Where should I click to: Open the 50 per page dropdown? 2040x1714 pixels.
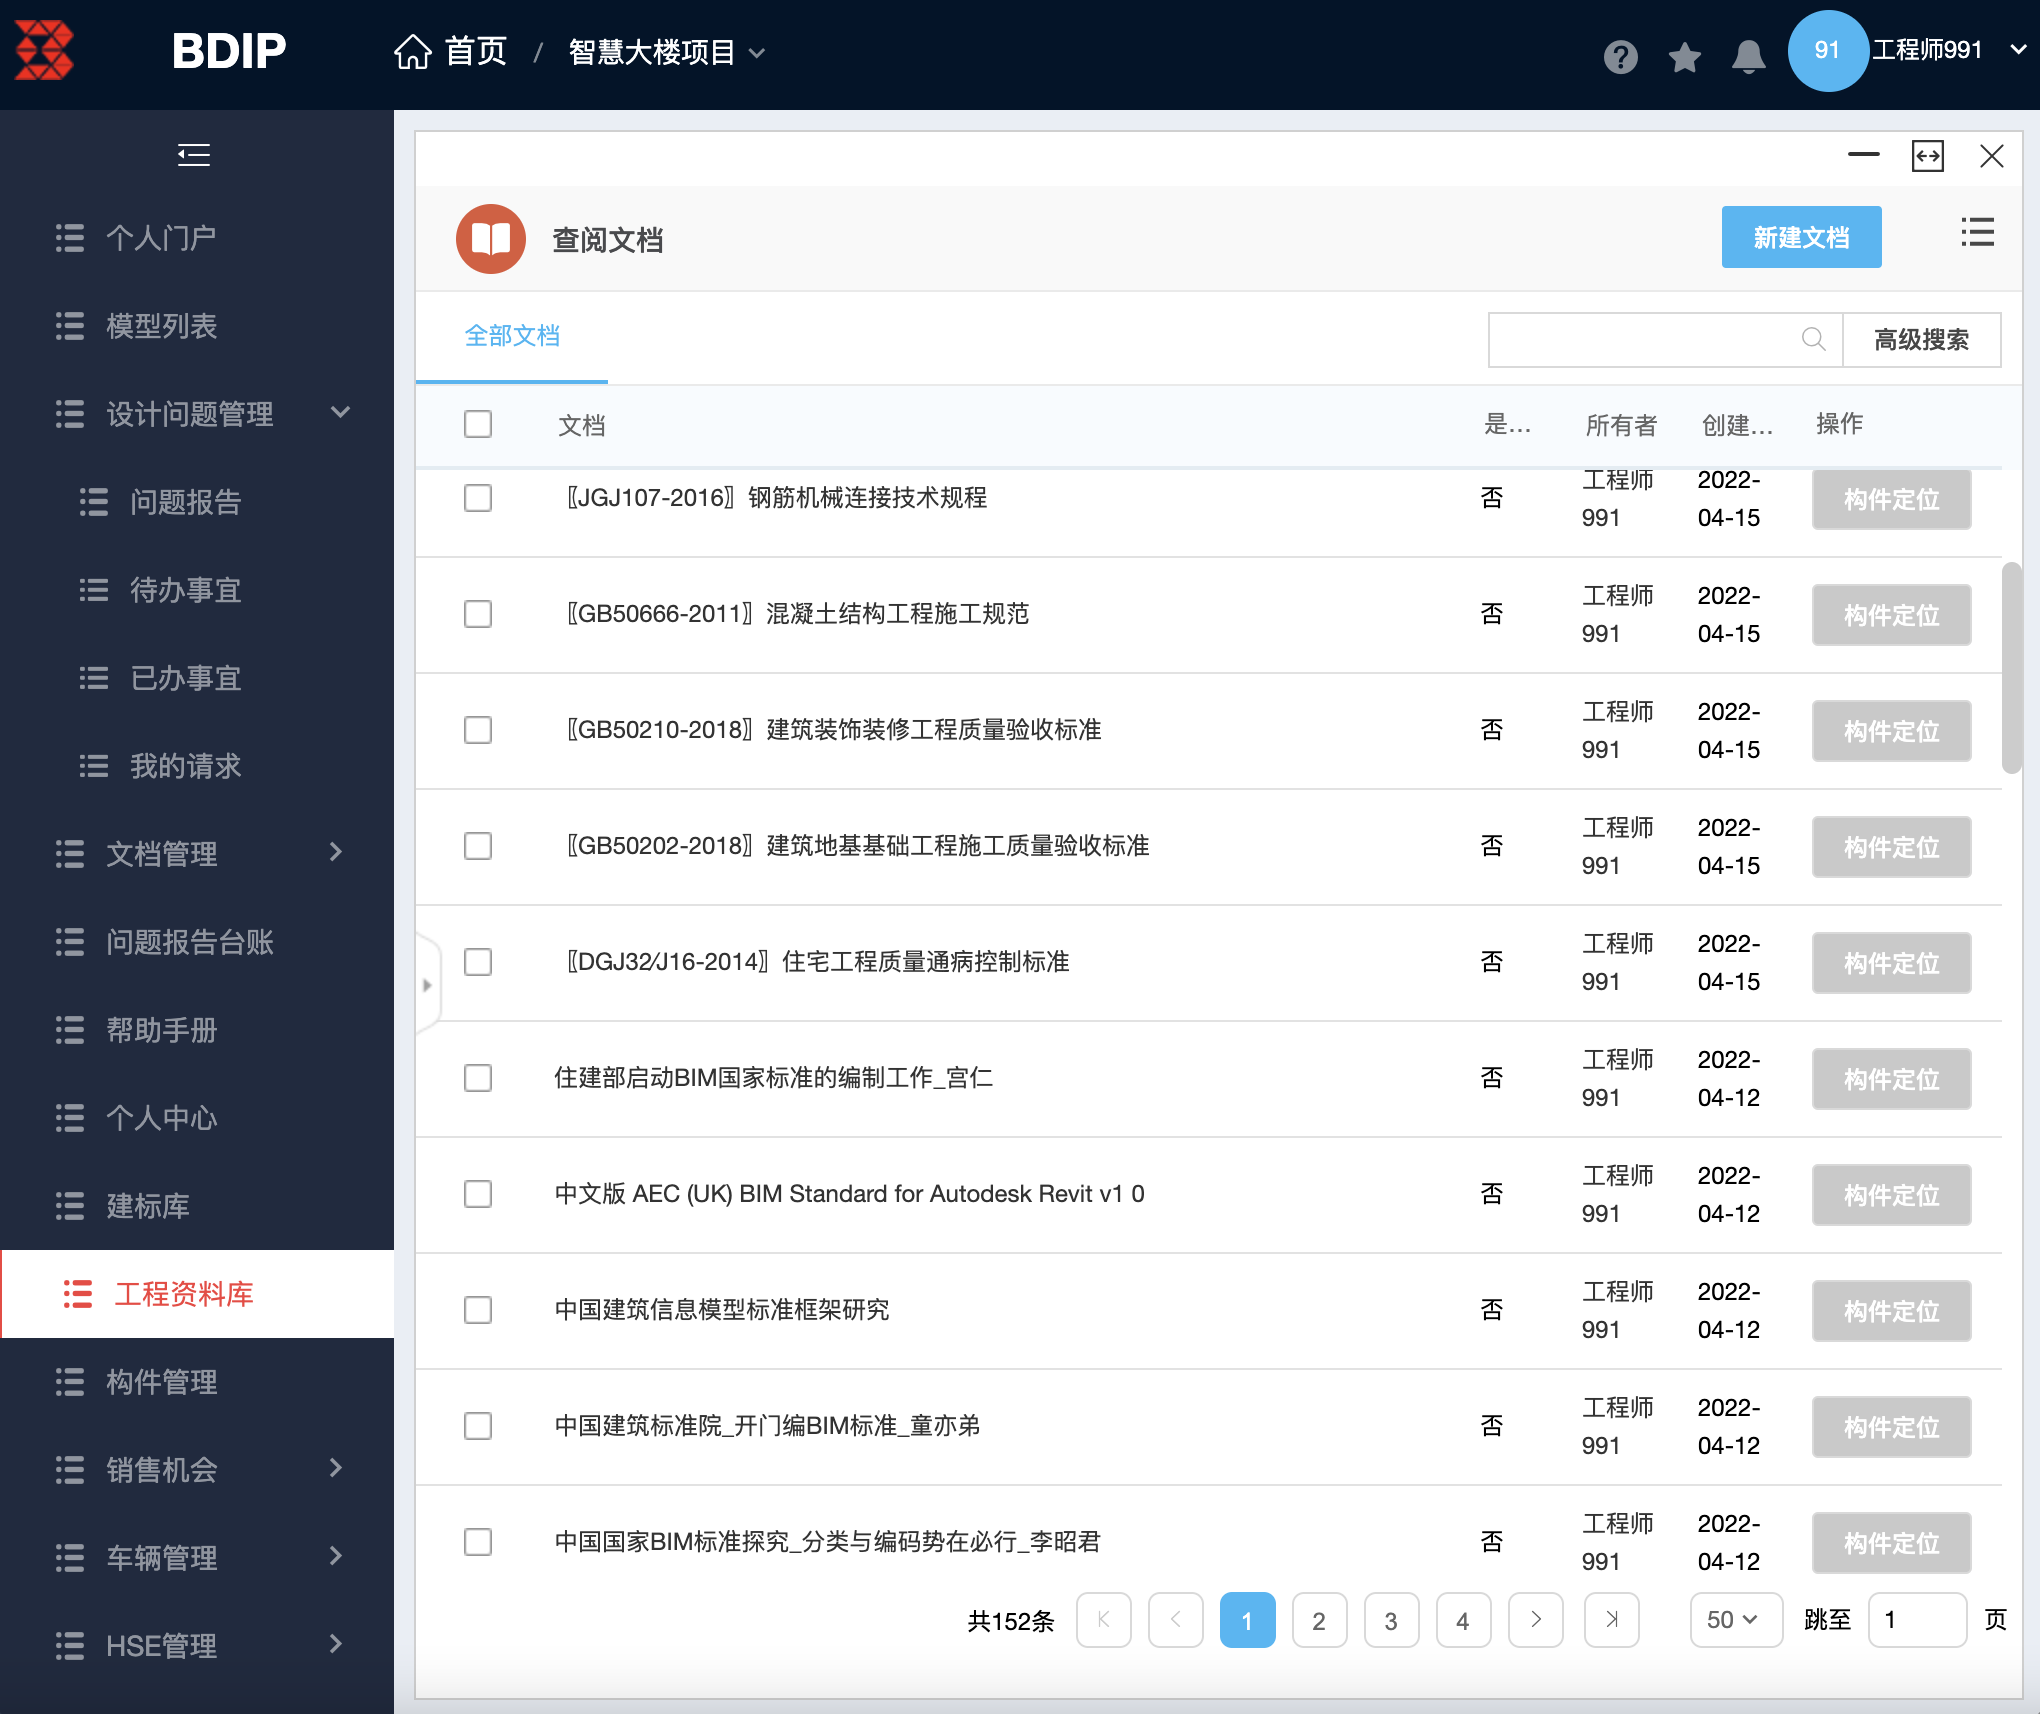1736,1620
